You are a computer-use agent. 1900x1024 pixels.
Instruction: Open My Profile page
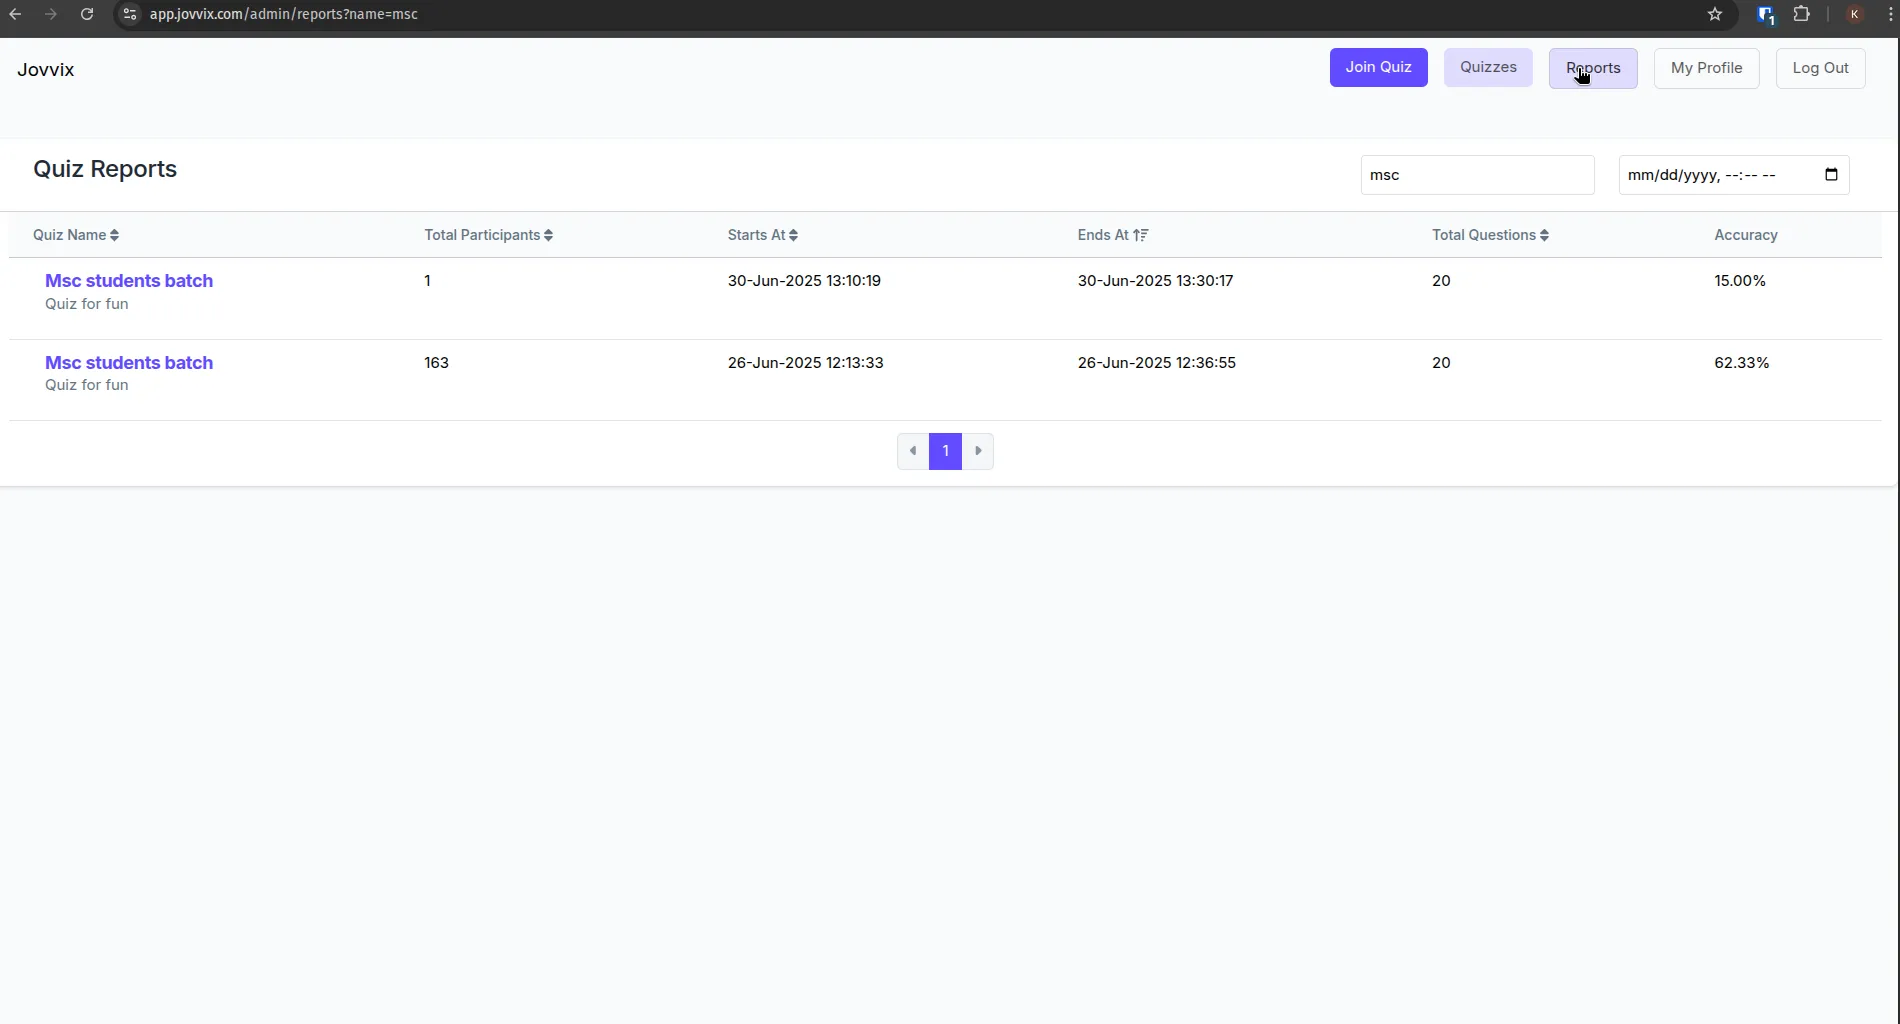tap(1706, 68)
